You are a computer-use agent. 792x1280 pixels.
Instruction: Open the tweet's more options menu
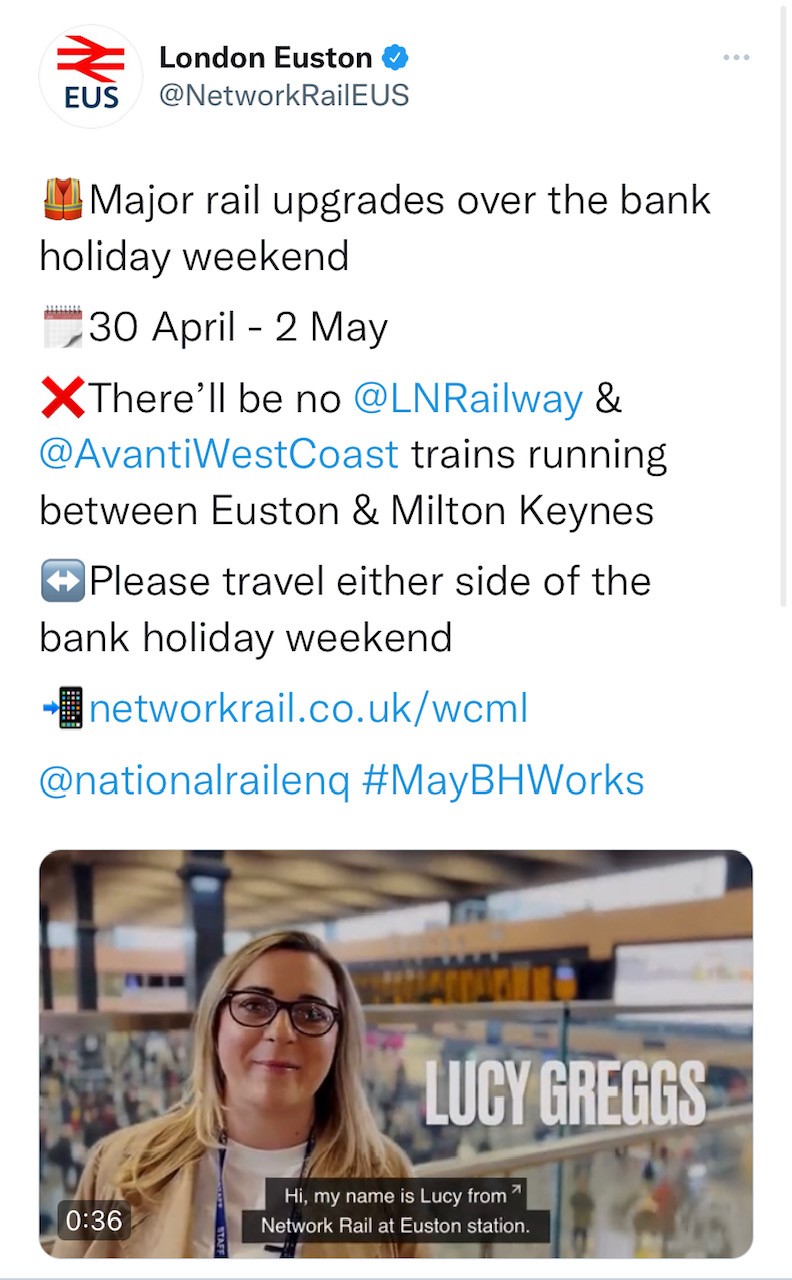tap(736, 58)
